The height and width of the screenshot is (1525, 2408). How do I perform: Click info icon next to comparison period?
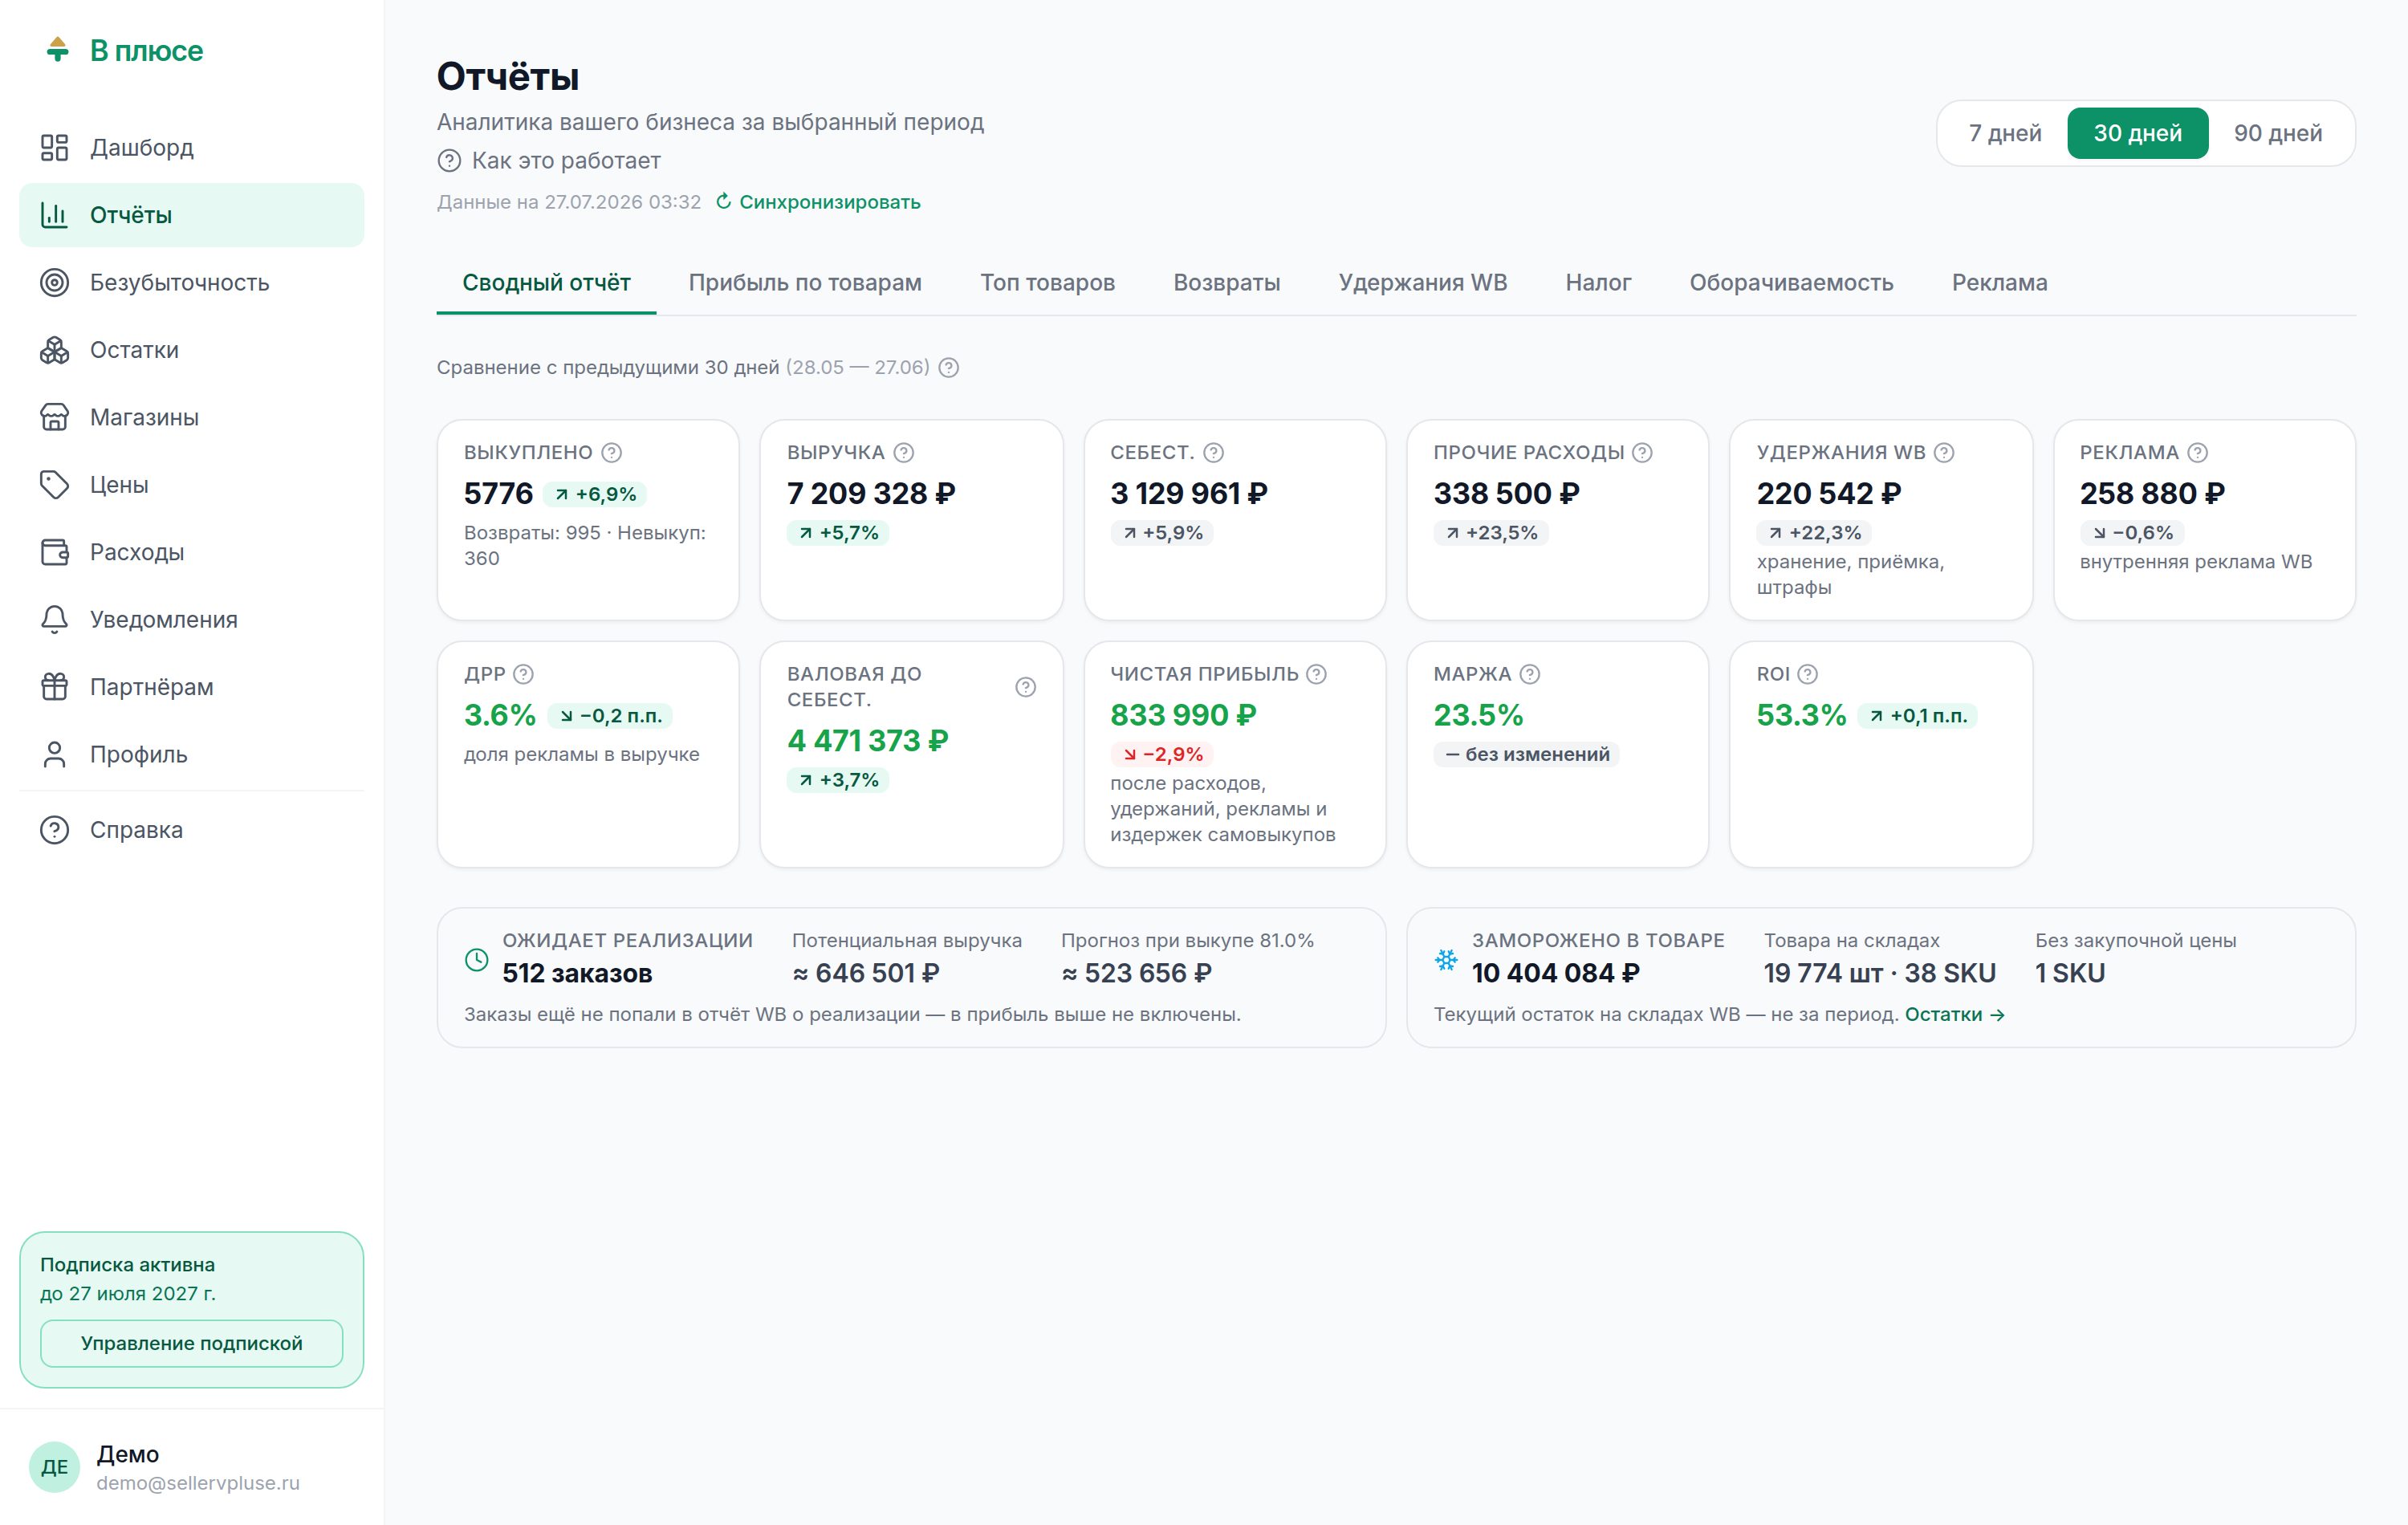[x=949, y=368]
